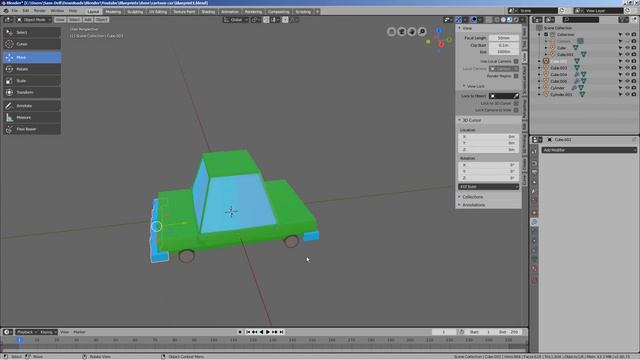
Task: Open the viewport View menu
Action: [60, 20]
